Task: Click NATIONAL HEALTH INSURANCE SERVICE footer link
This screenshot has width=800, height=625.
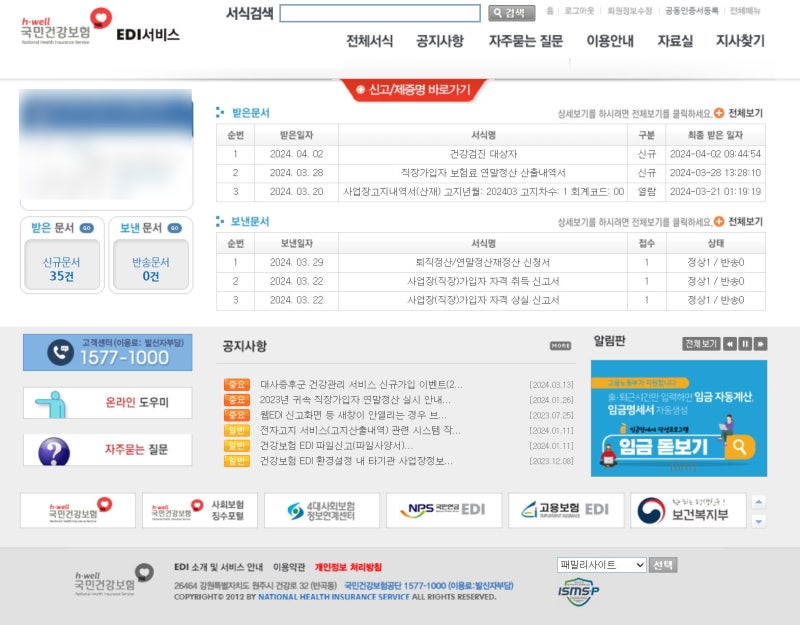Action: coord(334,596)
